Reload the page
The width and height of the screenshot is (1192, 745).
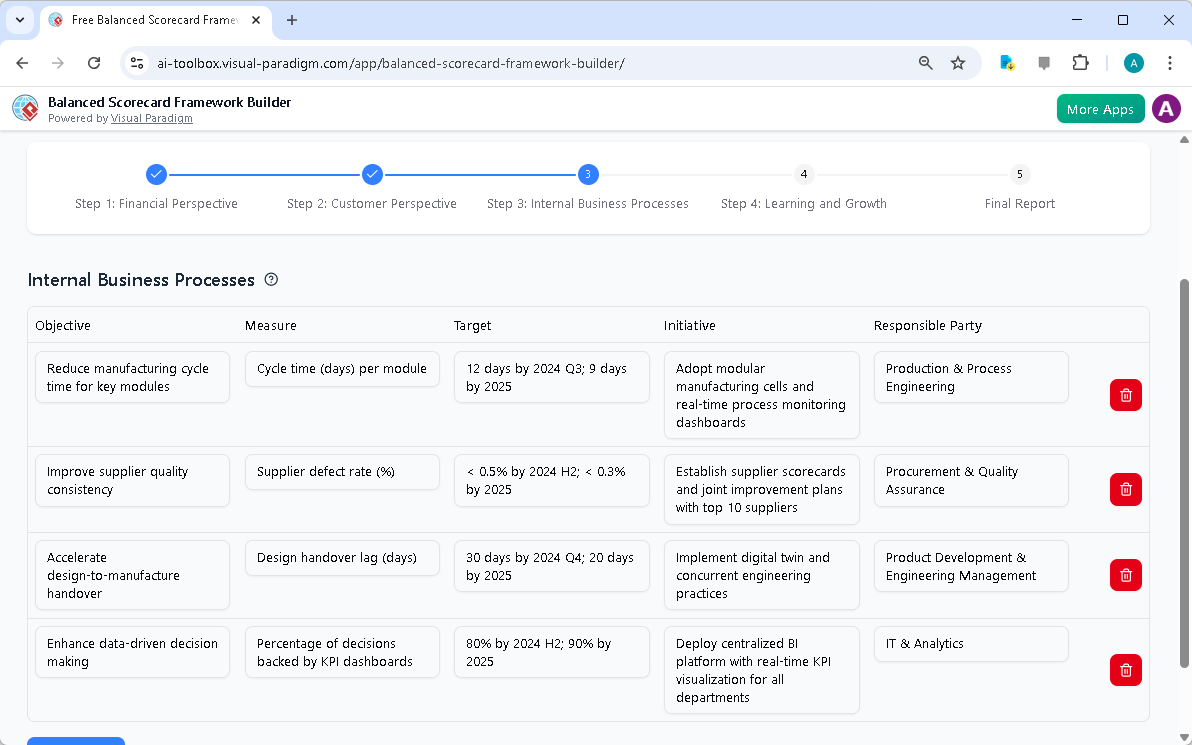click(x=94, y=62)
